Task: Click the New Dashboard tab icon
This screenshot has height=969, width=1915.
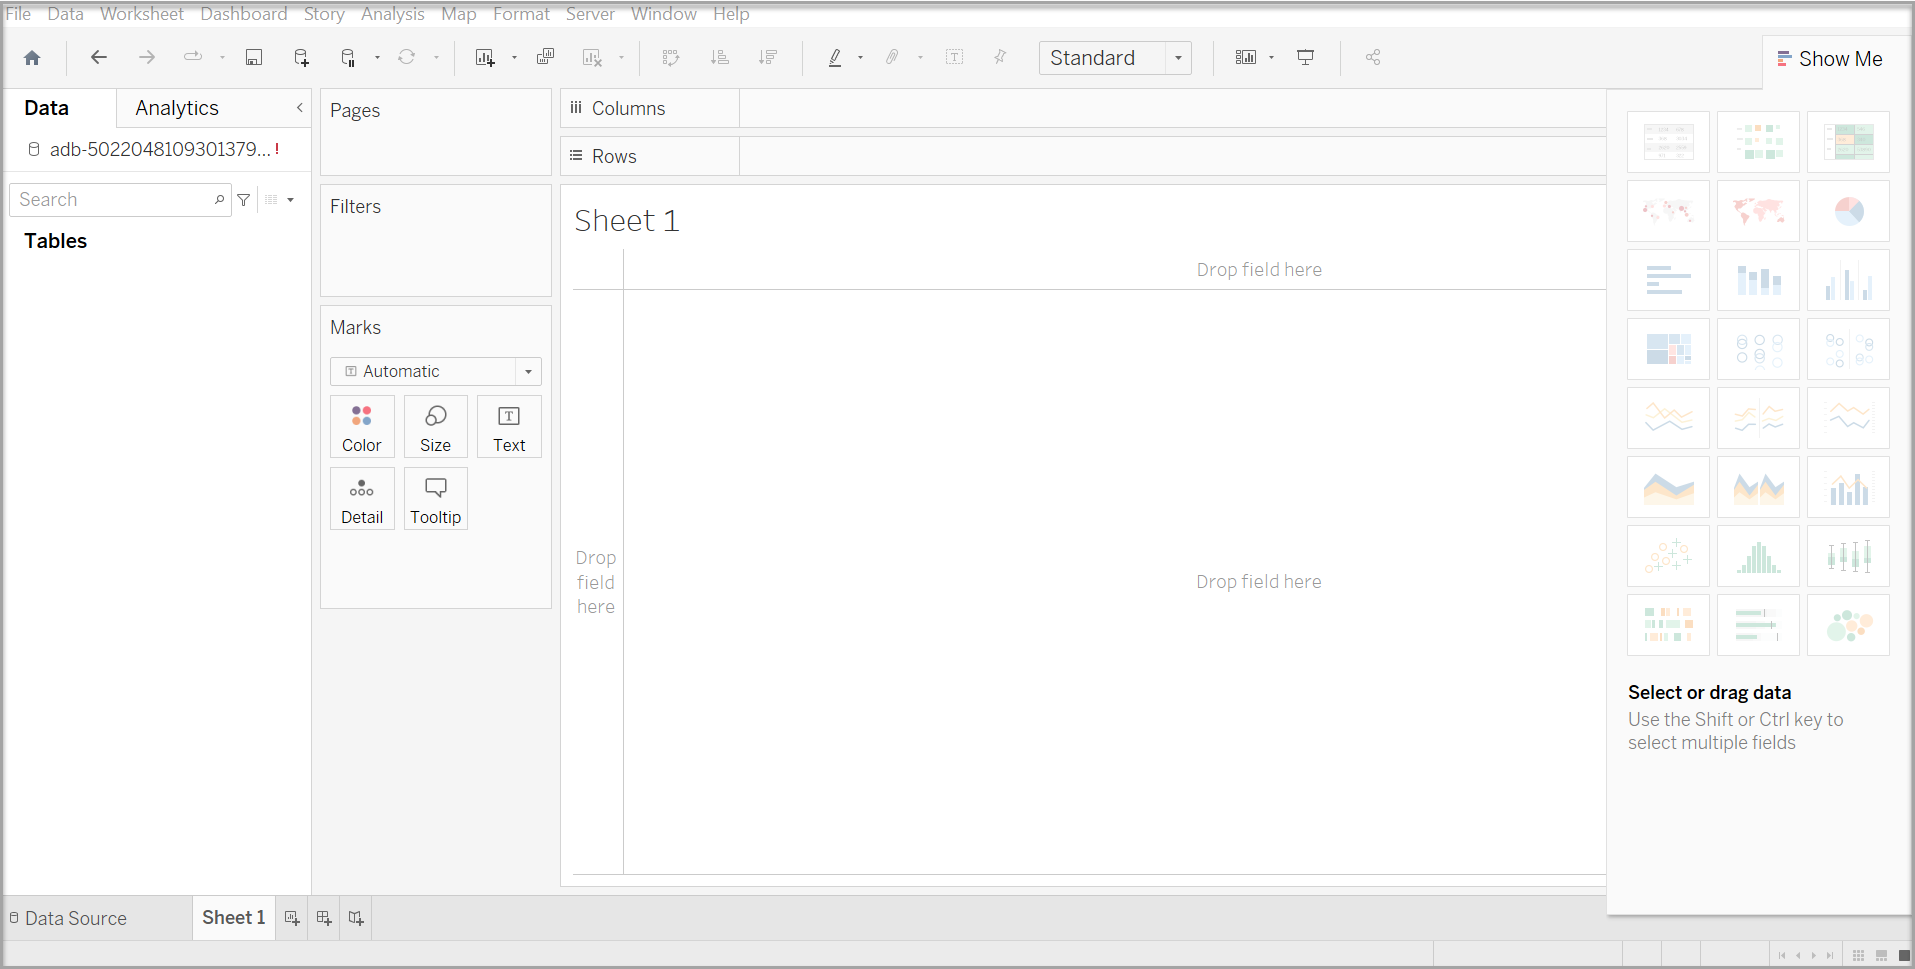Action: tap(324, 918)
